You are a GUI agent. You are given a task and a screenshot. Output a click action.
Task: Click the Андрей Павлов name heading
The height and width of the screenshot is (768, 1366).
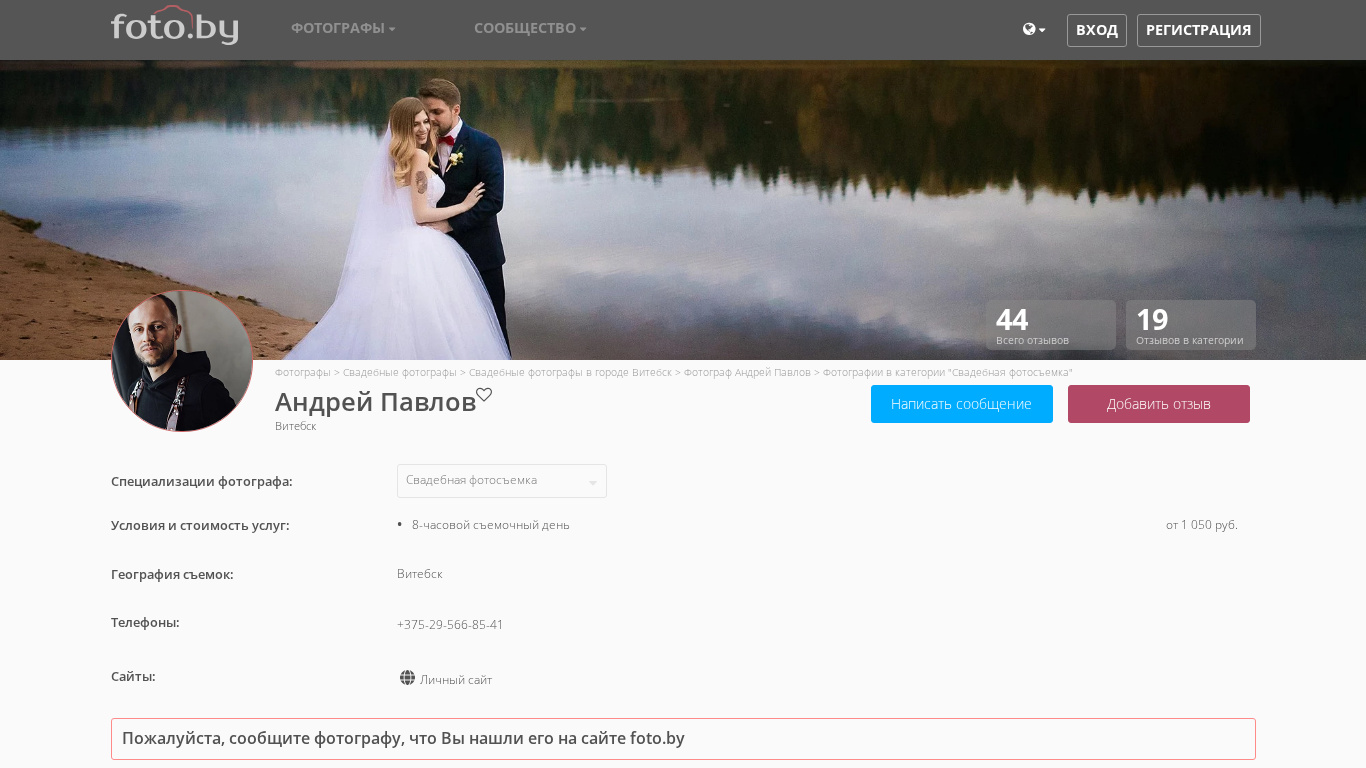click(375, 402)
